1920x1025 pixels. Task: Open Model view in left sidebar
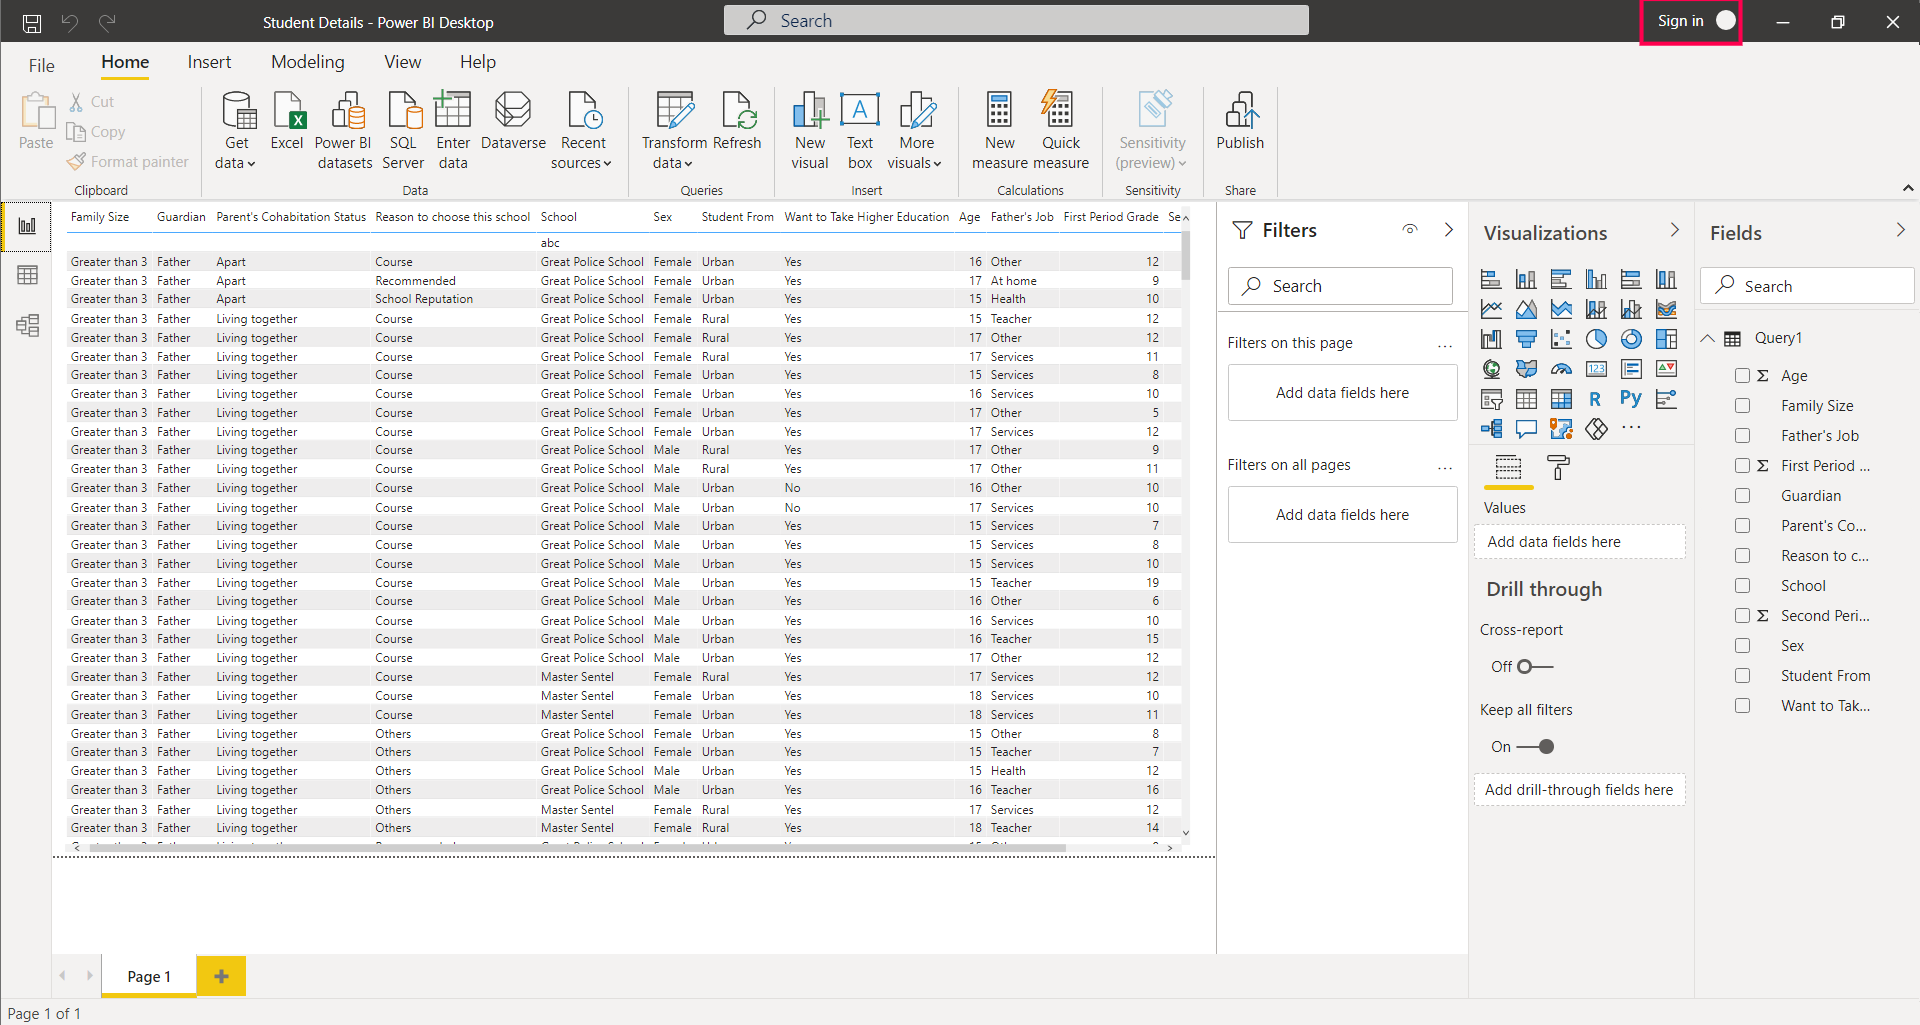click(27, 325)
